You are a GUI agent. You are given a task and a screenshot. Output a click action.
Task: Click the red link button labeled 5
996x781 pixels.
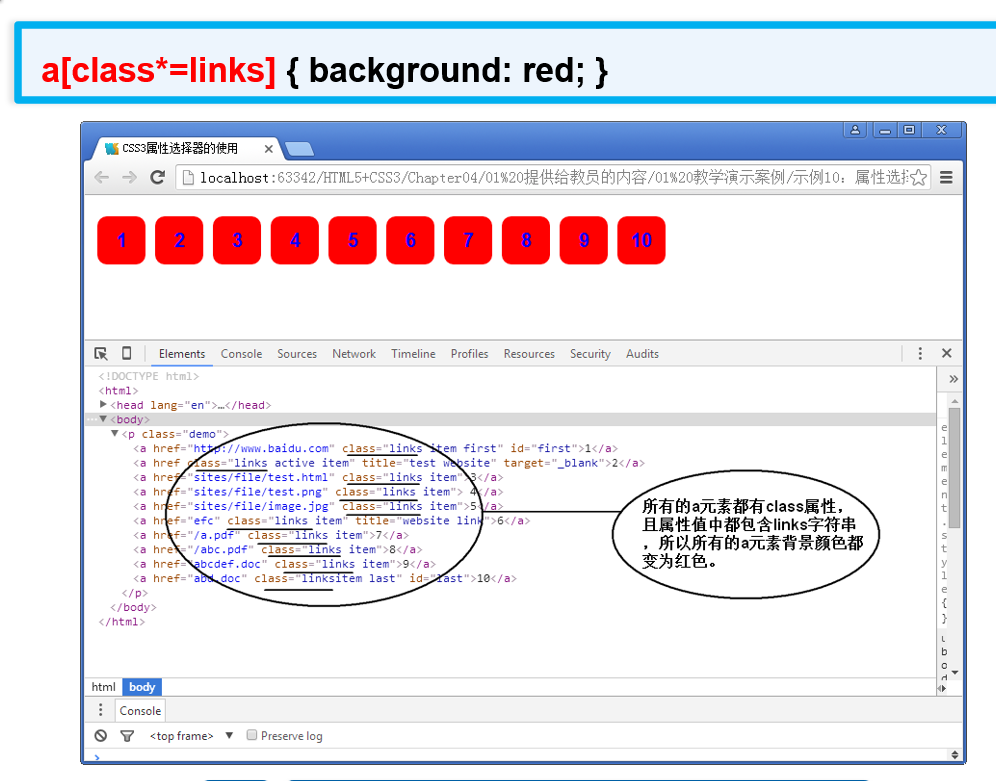pyautogui.click(x=353, y=240)
